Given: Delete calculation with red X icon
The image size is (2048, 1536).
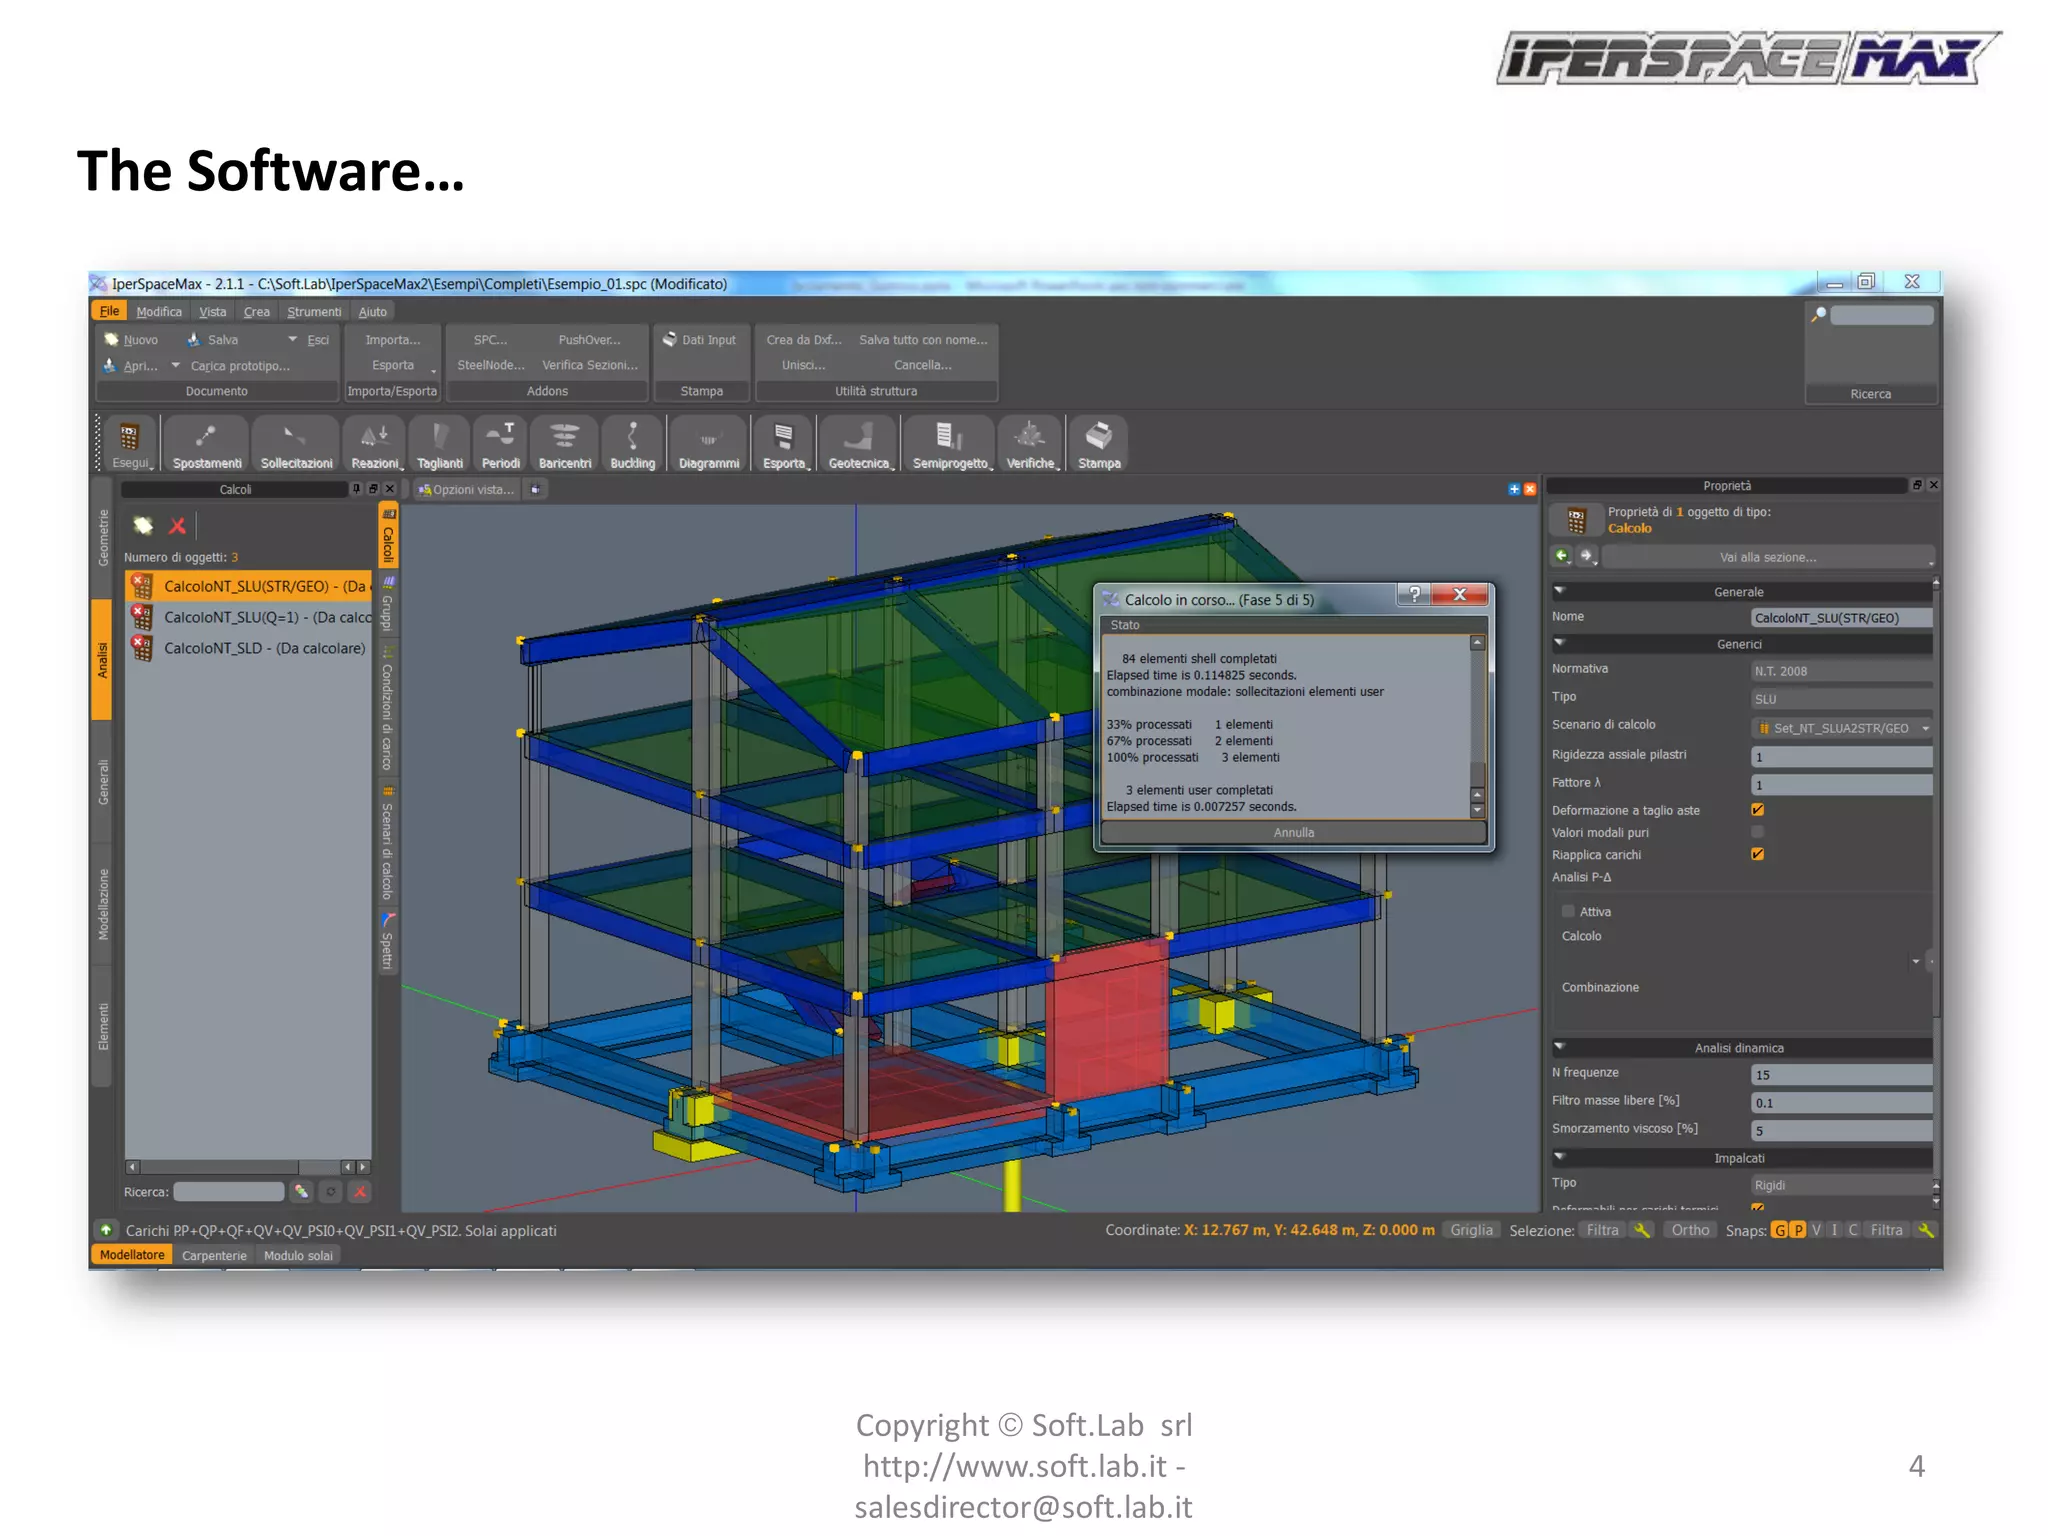Looking at the screenshot, I should pos(178,526).
